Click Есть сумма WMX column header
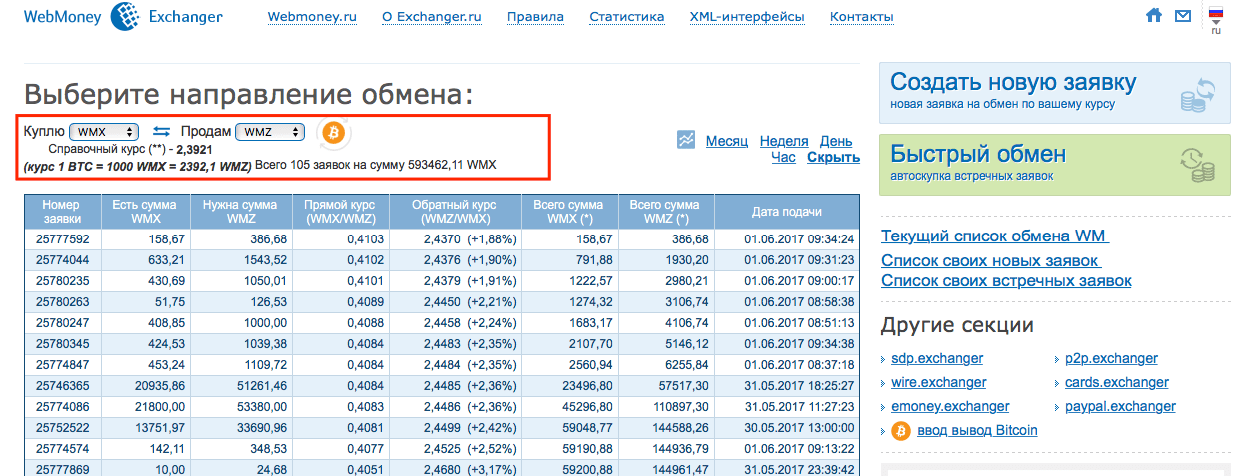 click(145, 211)
